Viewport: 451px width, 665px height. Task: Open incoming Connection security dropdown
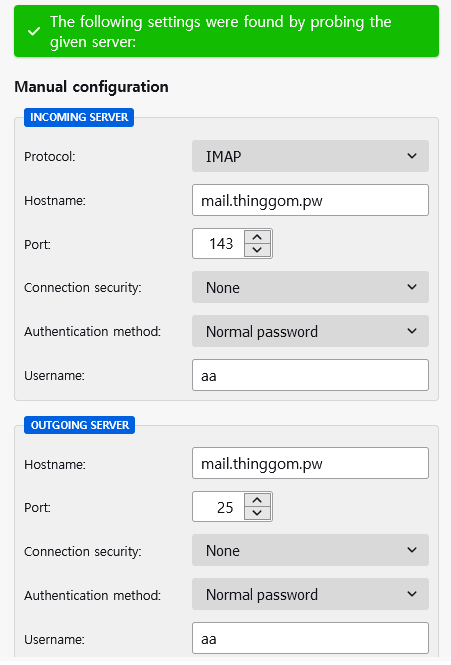click(x=310, y=287)
